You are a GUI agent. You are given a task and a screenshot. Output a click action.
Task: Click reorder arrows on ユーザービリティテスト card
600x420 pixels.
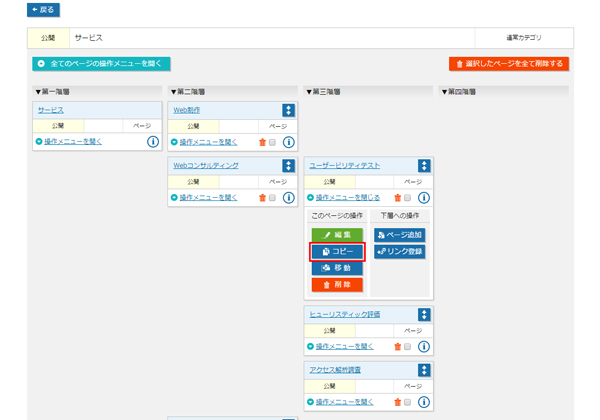pos(424,166)
